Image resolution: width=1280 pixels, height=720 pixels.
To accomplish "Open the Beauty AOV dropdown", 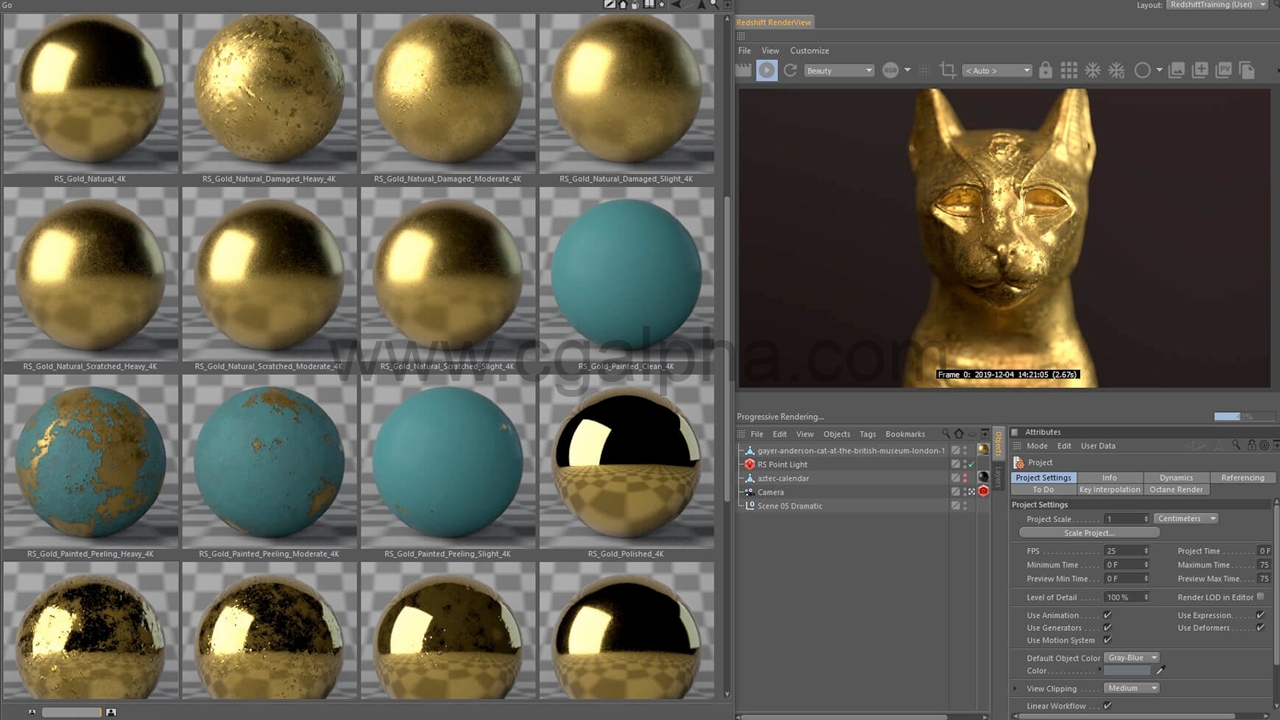I will [x=838, y=70].
